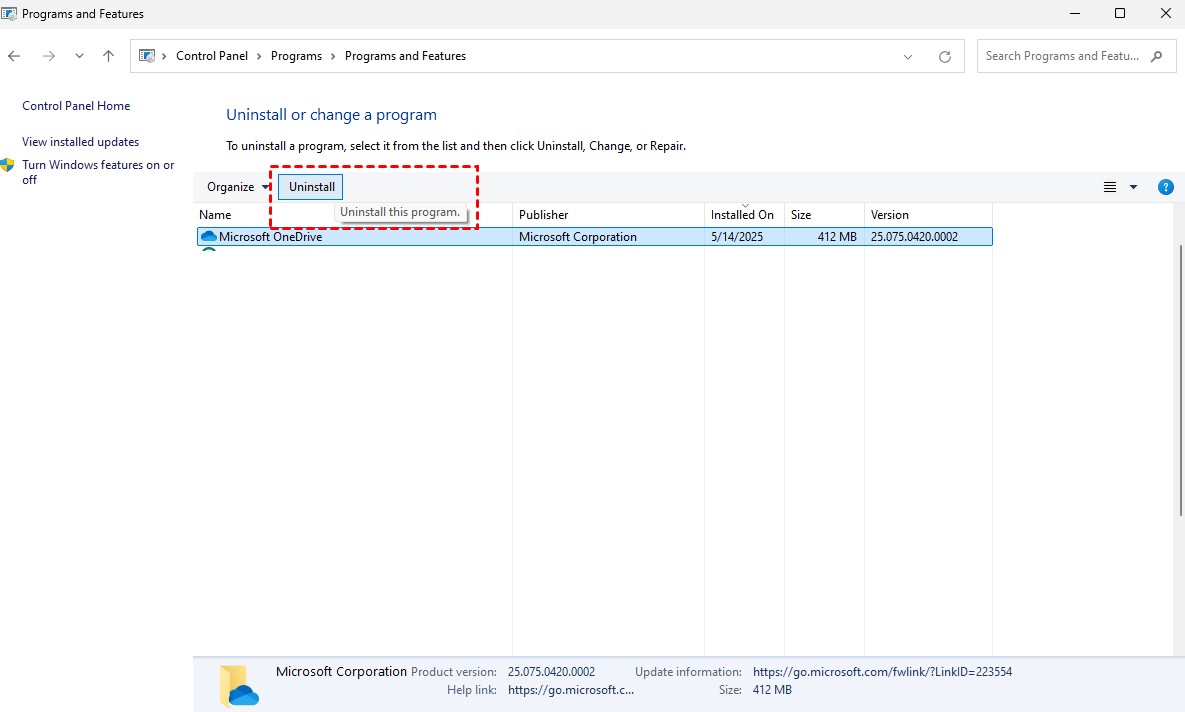Change the view layout icon

tap(1109, 187)
